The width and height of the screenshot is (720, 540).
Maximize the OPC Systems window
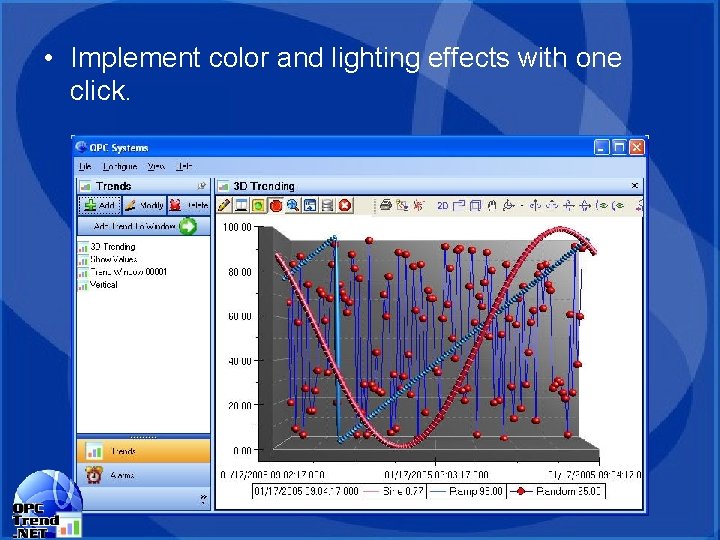619,147
